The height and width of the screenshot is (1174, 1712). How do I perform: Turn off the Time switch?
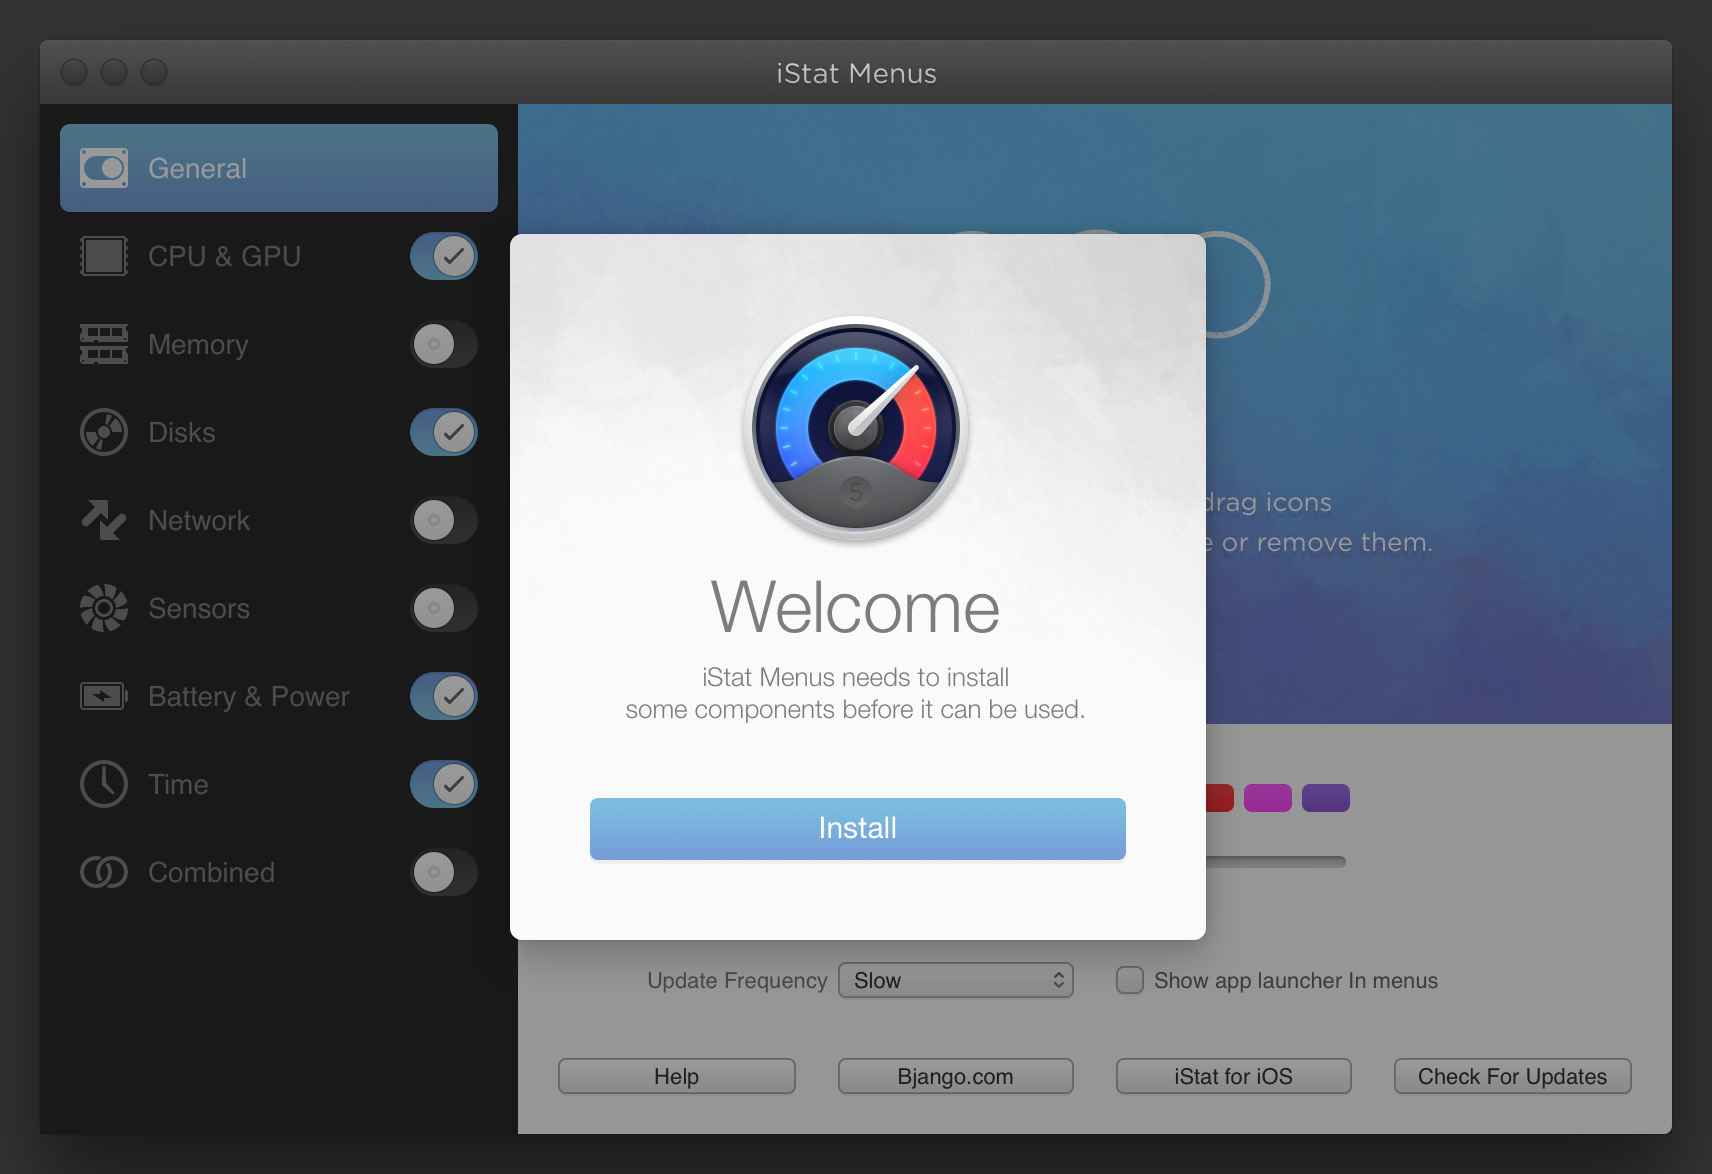tap(444, 784)
